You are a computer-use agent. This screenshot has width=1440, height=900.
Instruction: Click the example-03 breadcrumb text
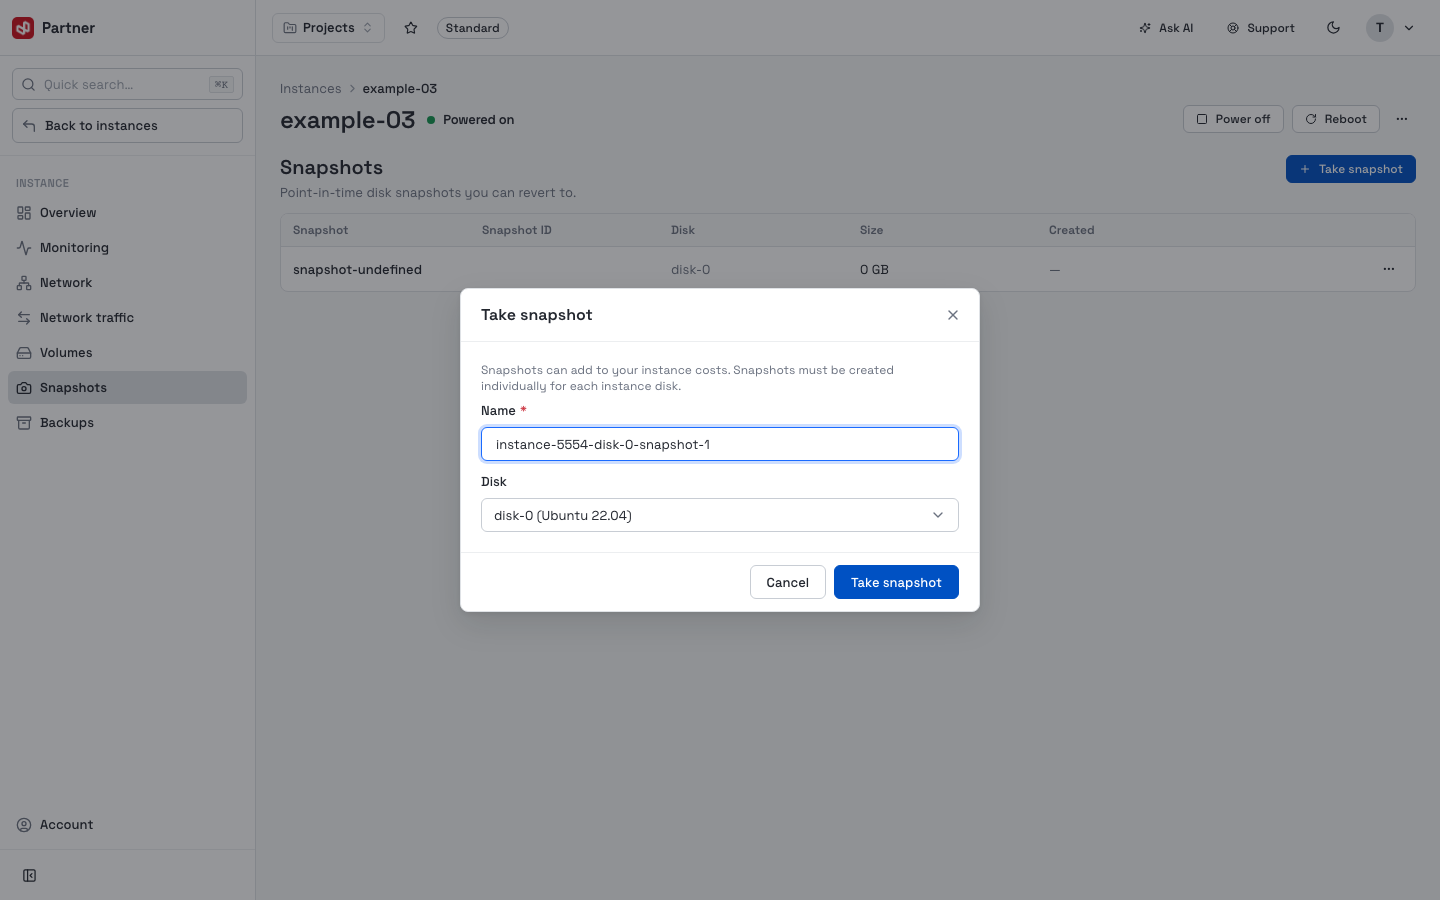[x=400, y=89]
